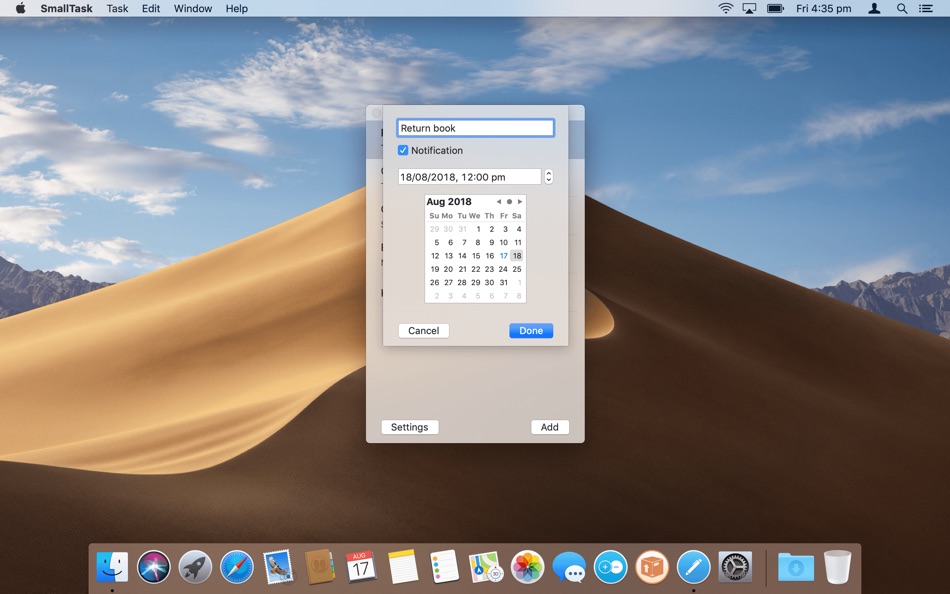Open System Preferences gear in dock
This screenshot has height=594, width=950.
coord(735,567)
